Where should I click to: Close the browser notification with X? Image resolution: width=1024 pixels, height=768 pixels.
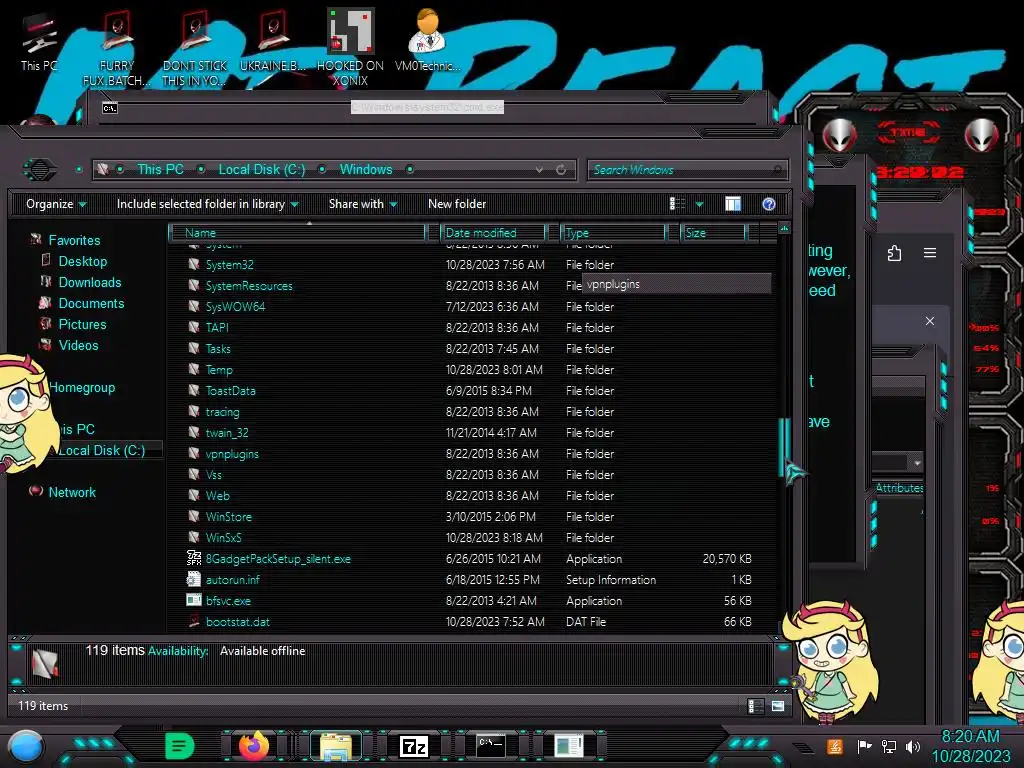coord(930,321)
